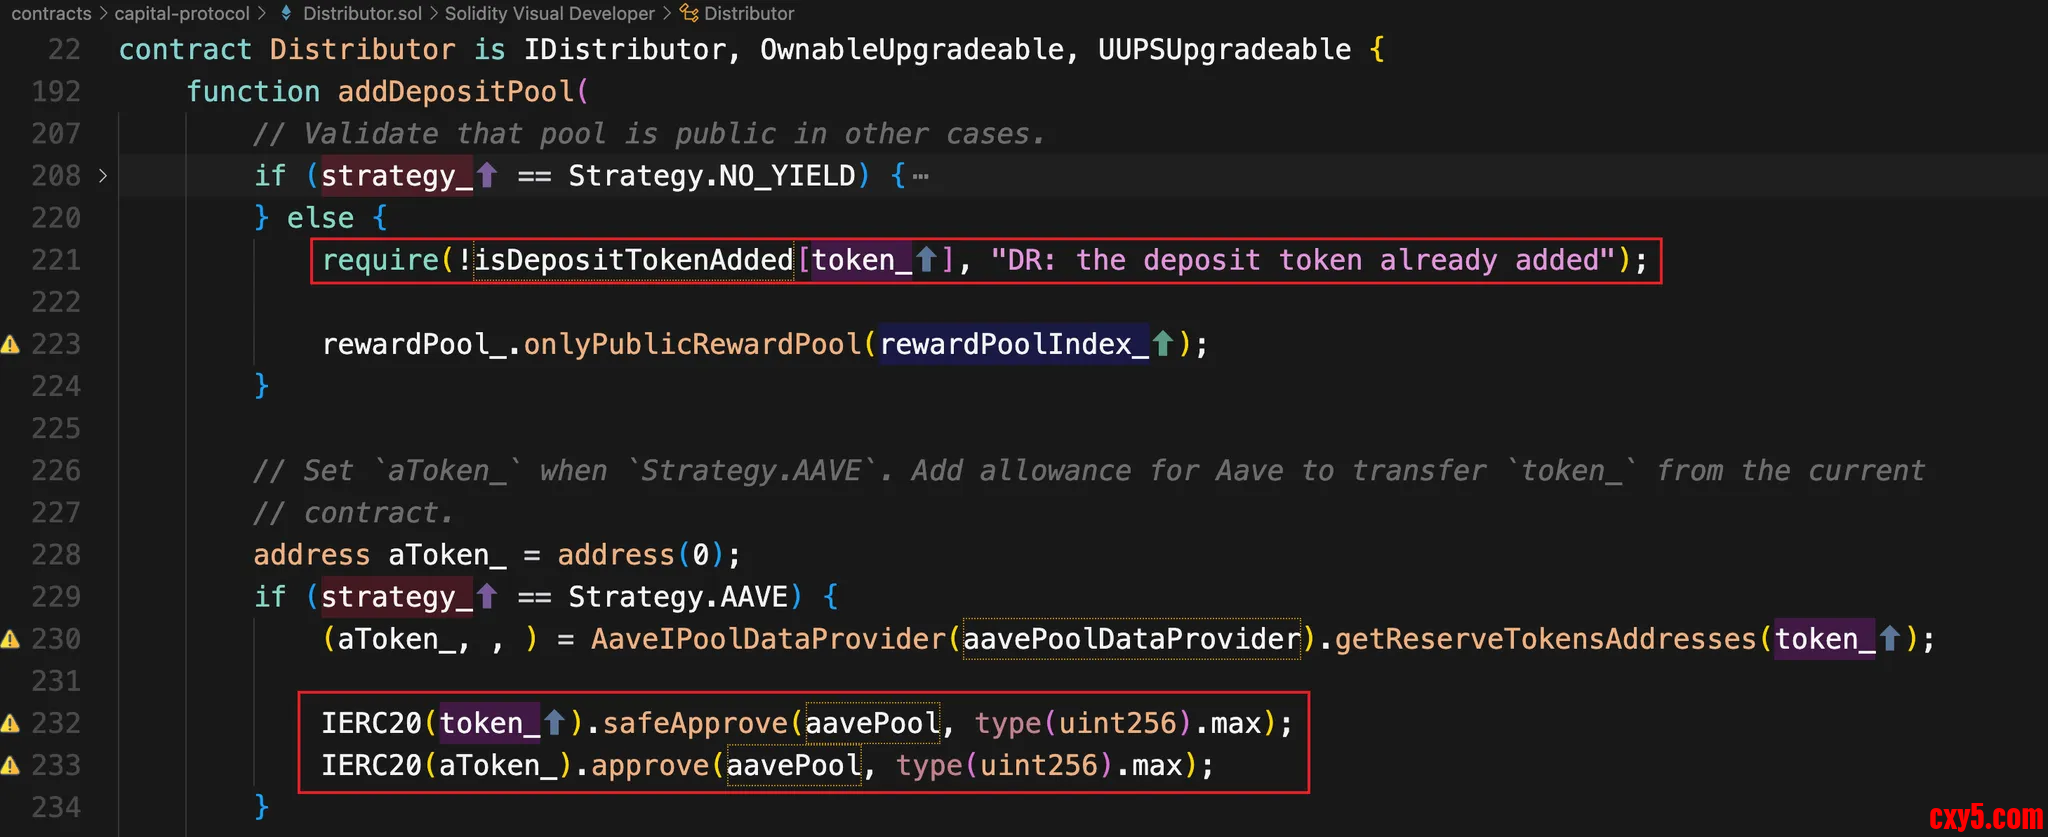This screenshot has width=2048, height=837.
Task: Click the arrow decoration after token_ on line 221
Action: point(926,260)
